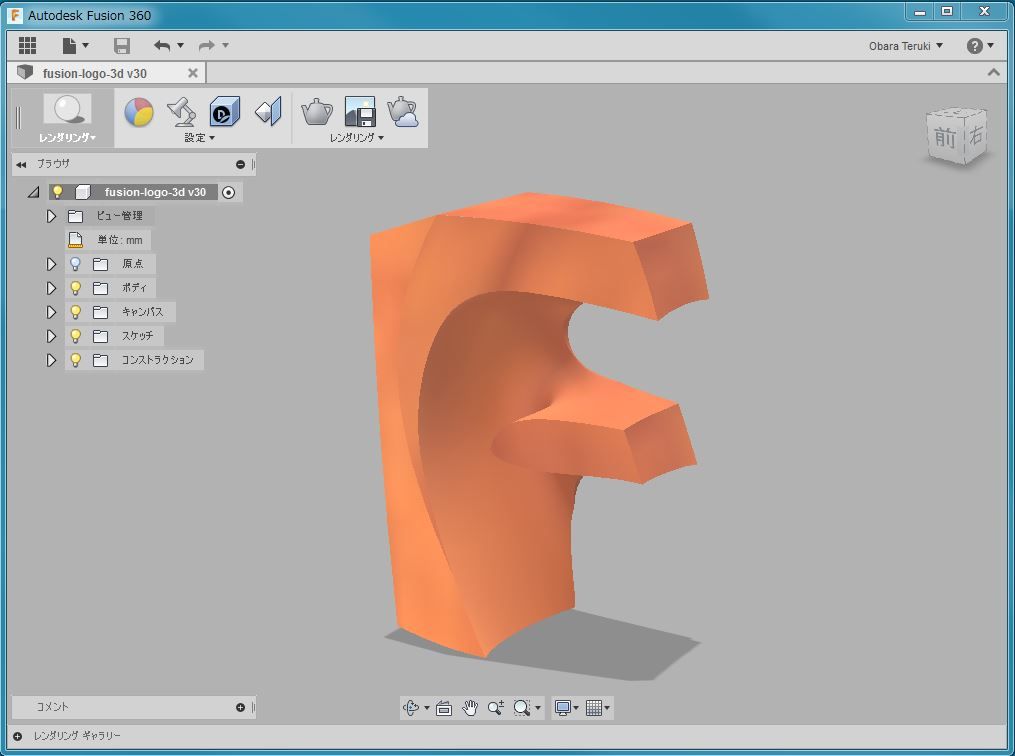Screen dimensions: 1015x756
Task: Activate the root component radio button
Action: point(229,192)
